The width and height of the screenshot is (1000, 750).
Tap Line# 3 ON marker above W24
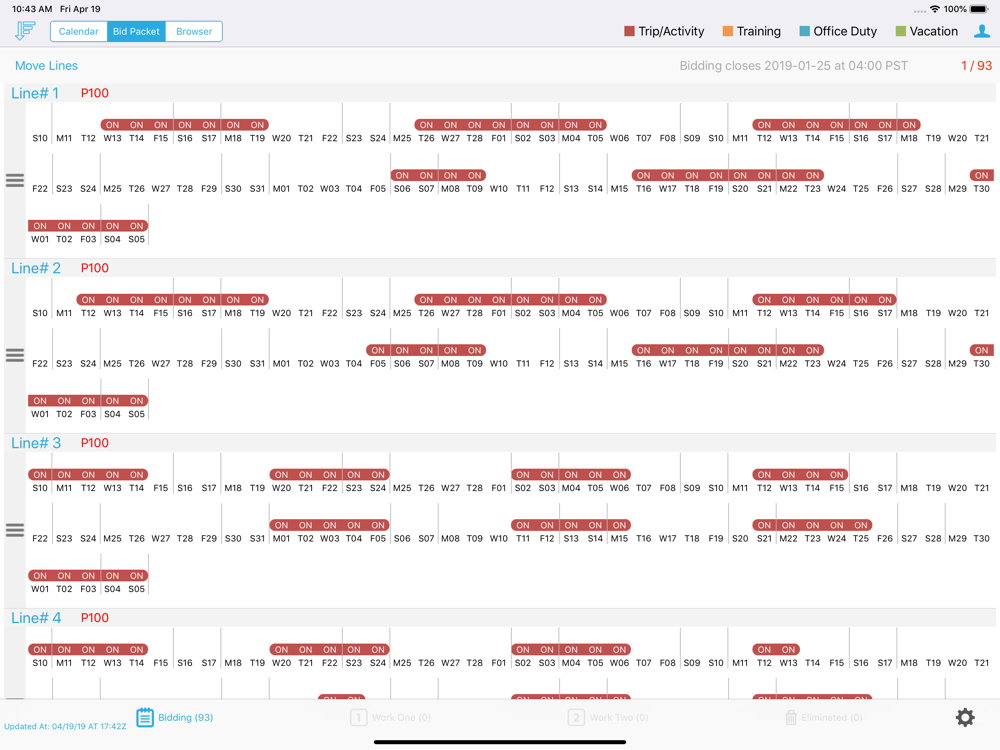(837, 525)
